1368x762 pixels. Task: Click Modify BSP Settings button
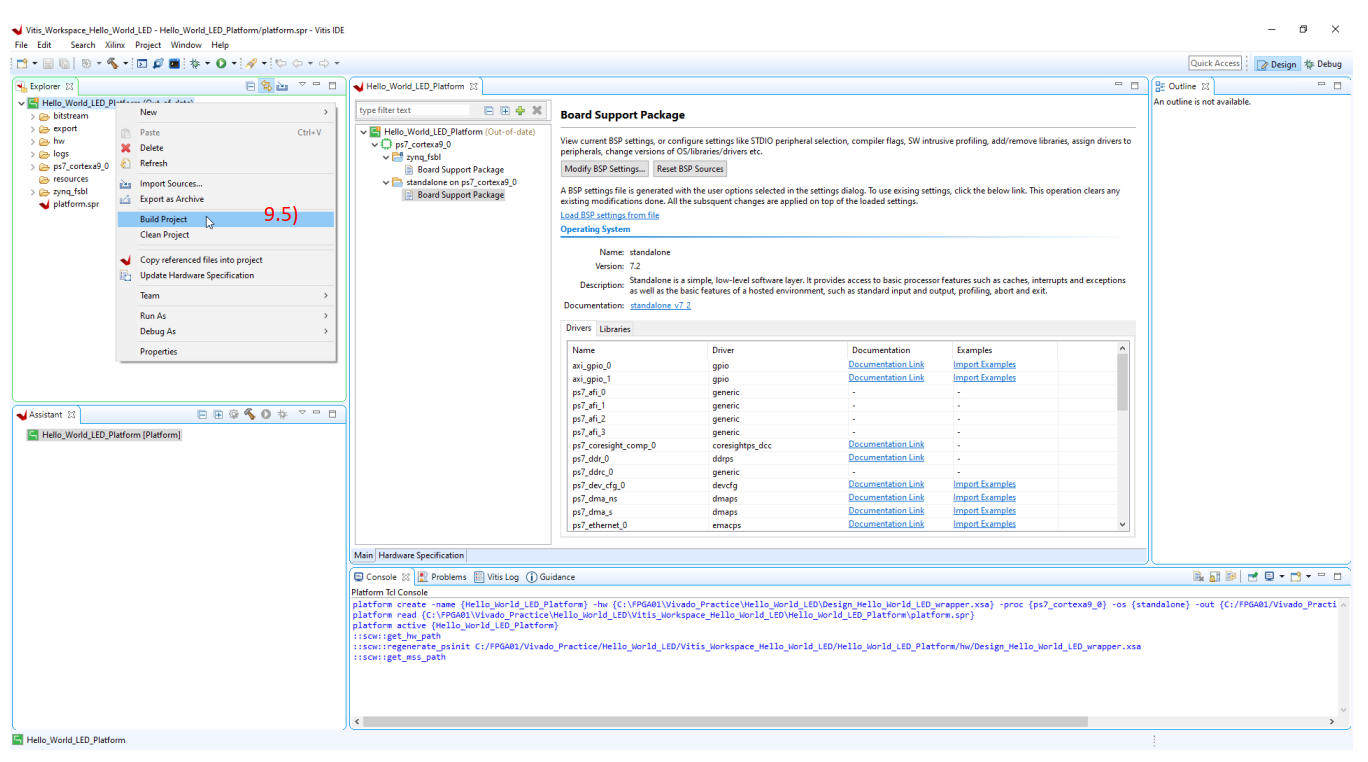point(605,168)
